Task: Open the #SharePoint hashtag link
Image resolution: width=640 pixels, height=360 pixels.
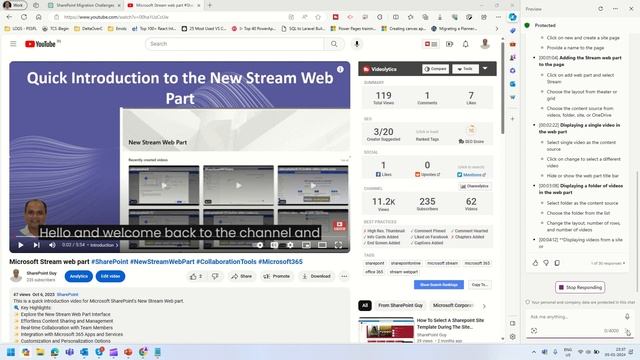Action: pos(109,262)
